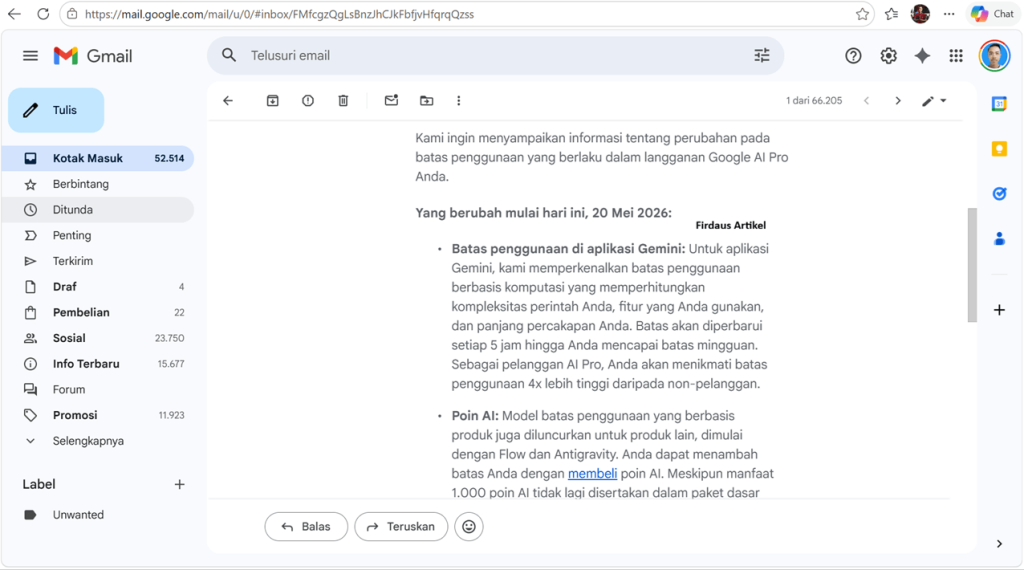Go back in the browser

tap(14, 14)
